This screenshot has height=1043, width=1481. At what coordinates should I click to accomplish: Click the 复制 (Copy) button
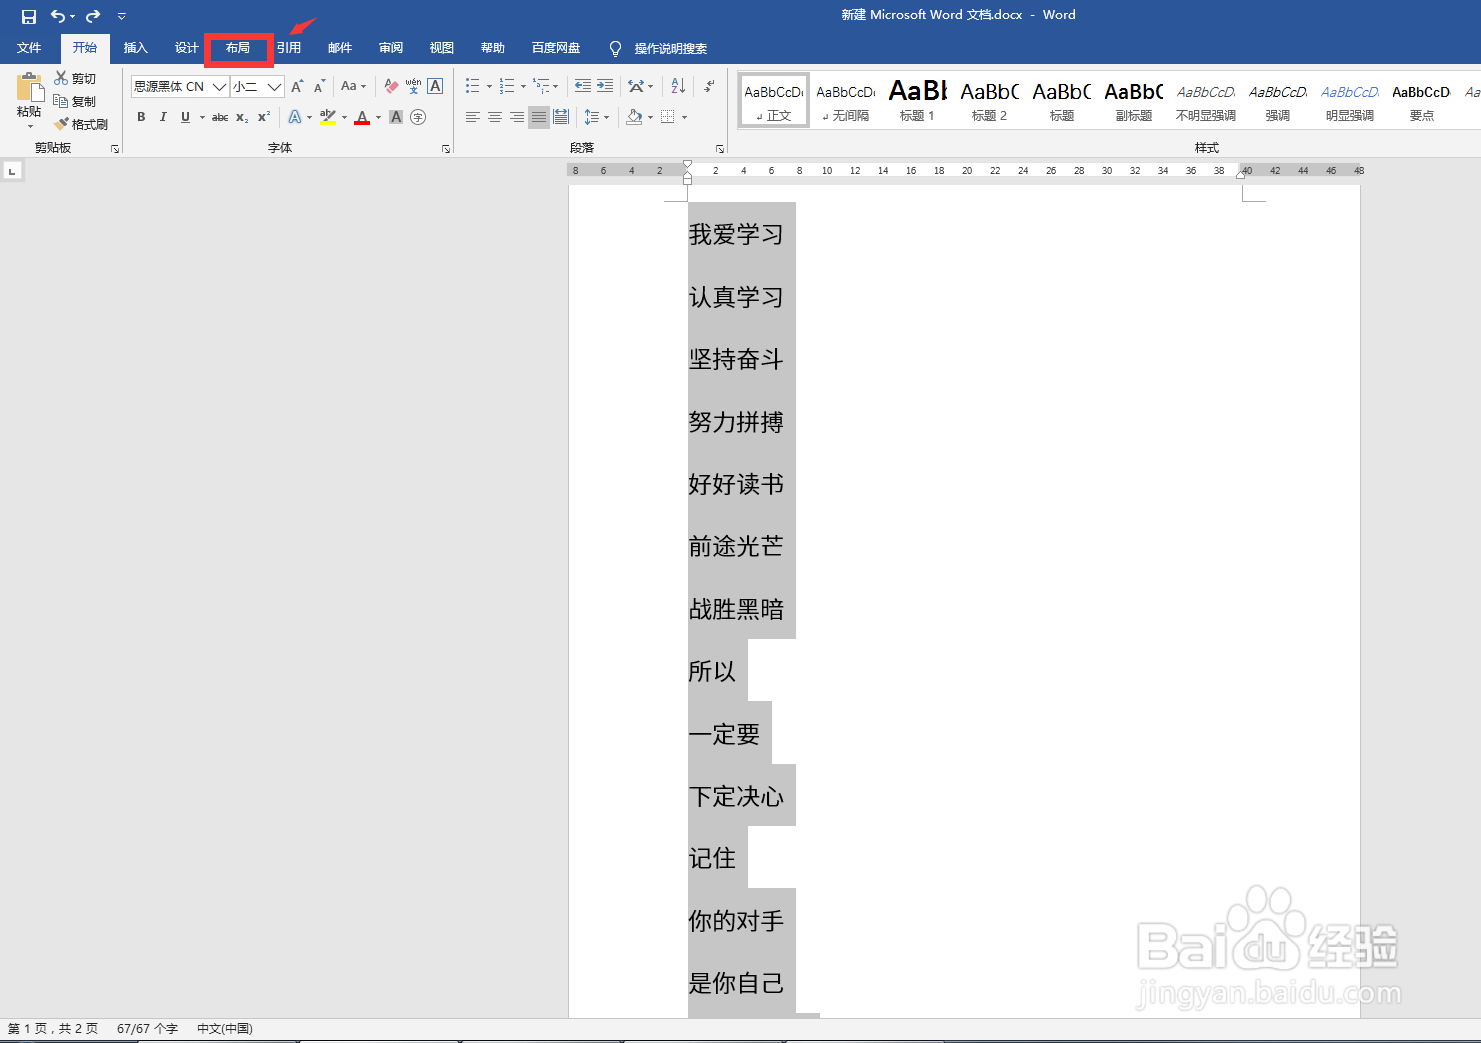(x=75, y=101)
